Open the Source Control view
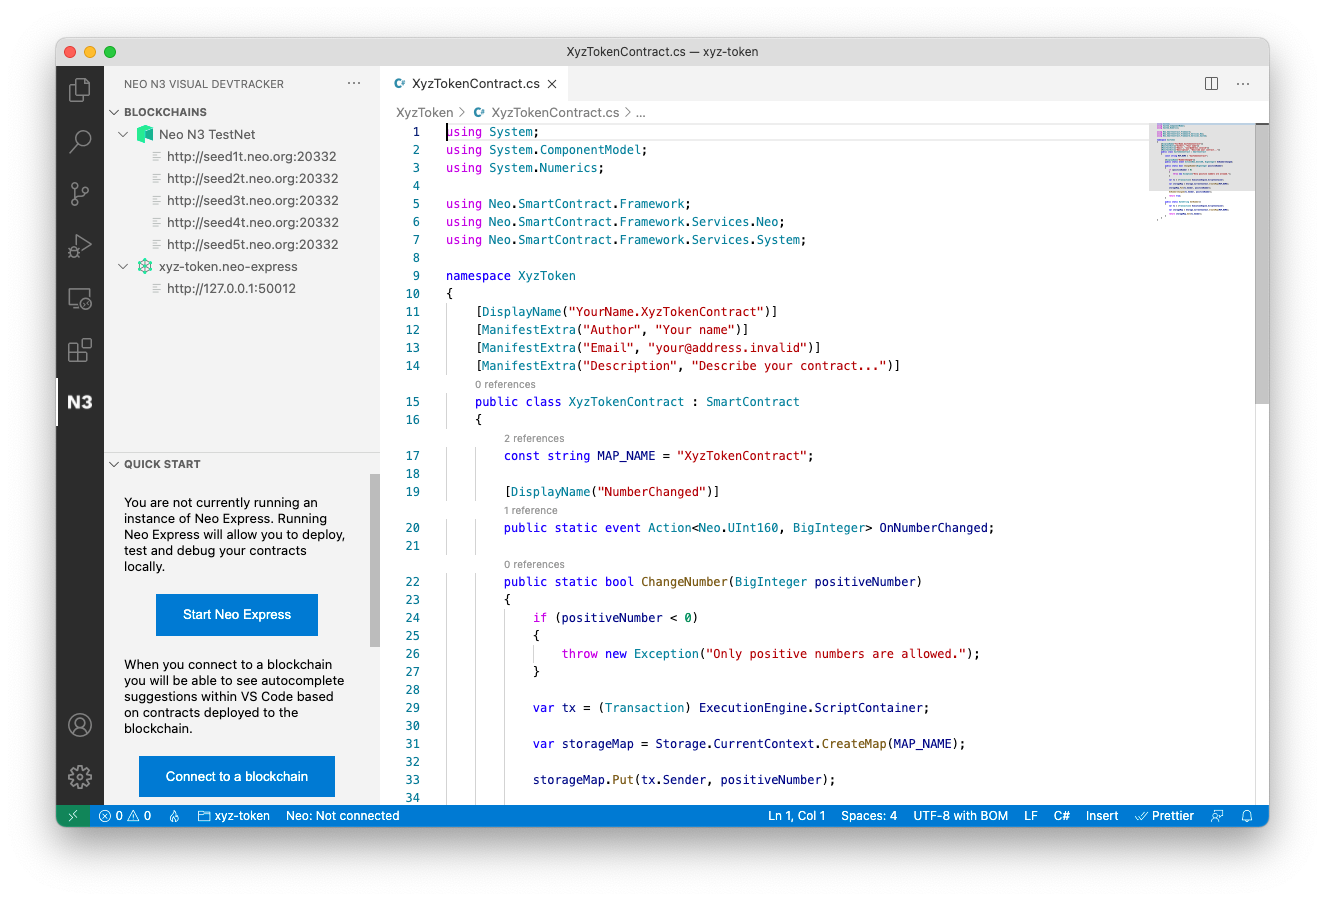Screen dimensions: 1325x901 pyautogui.click(x=80, y=194)
